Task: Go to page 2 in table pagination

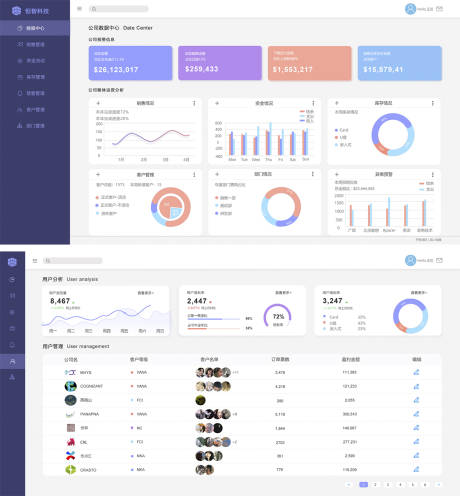Action: pos(375,484)
